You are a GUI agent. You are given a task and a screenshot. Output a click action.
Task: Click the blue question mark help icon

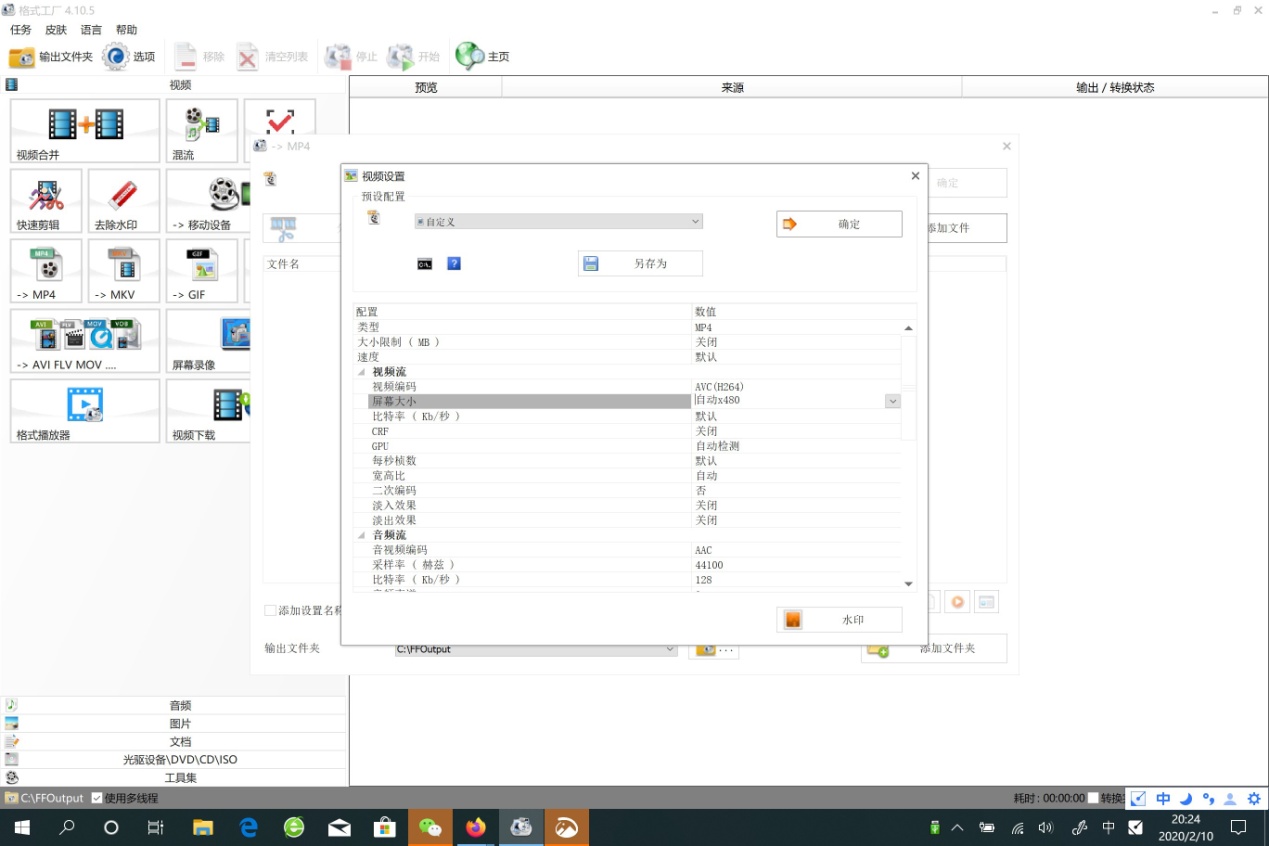pyautogui.click(x=453, y=264)
